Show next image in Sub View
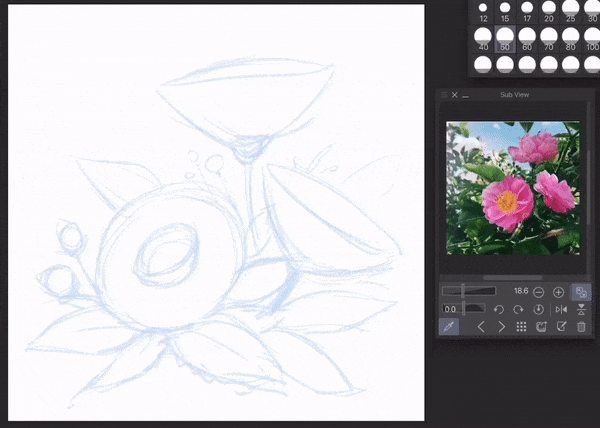The image size is (600, 428). (x=501, y=327)
